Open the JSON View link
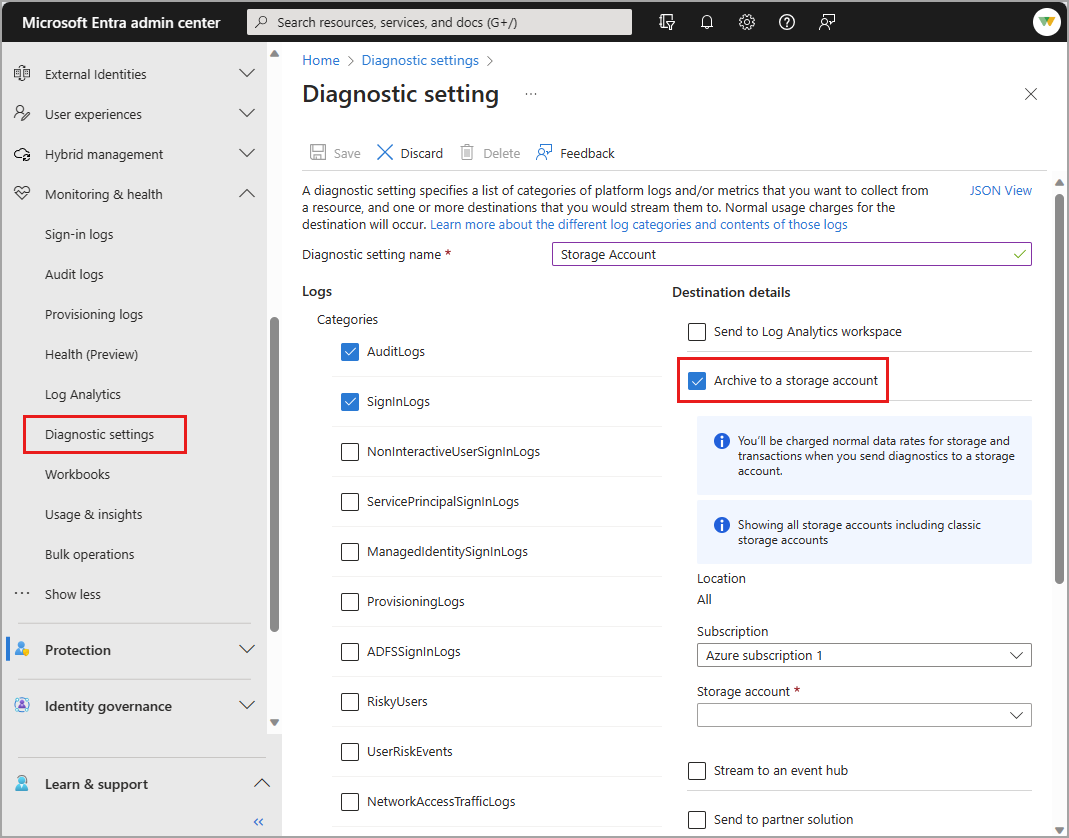1069x838 pixels. click(1000, 191)
